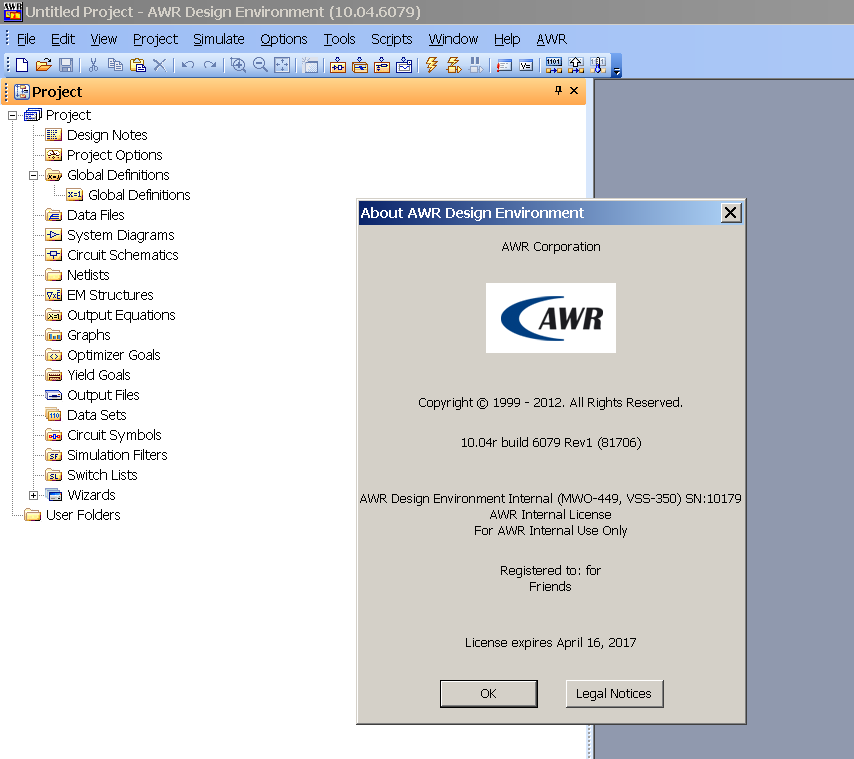The width and height of the screenshot is (854, 759).
Task: Open the File menu
Action: point(26,39)
